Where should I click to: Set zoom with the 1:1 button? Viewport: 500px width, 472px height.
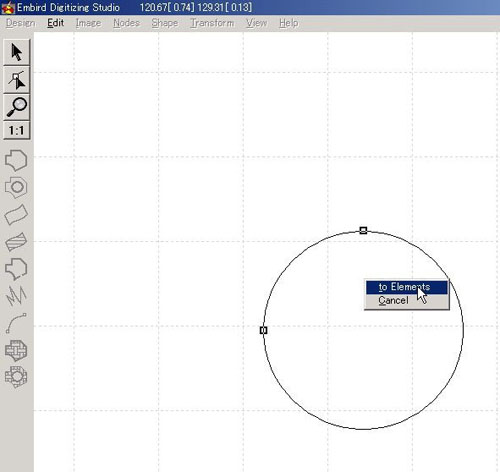(16, 130)
